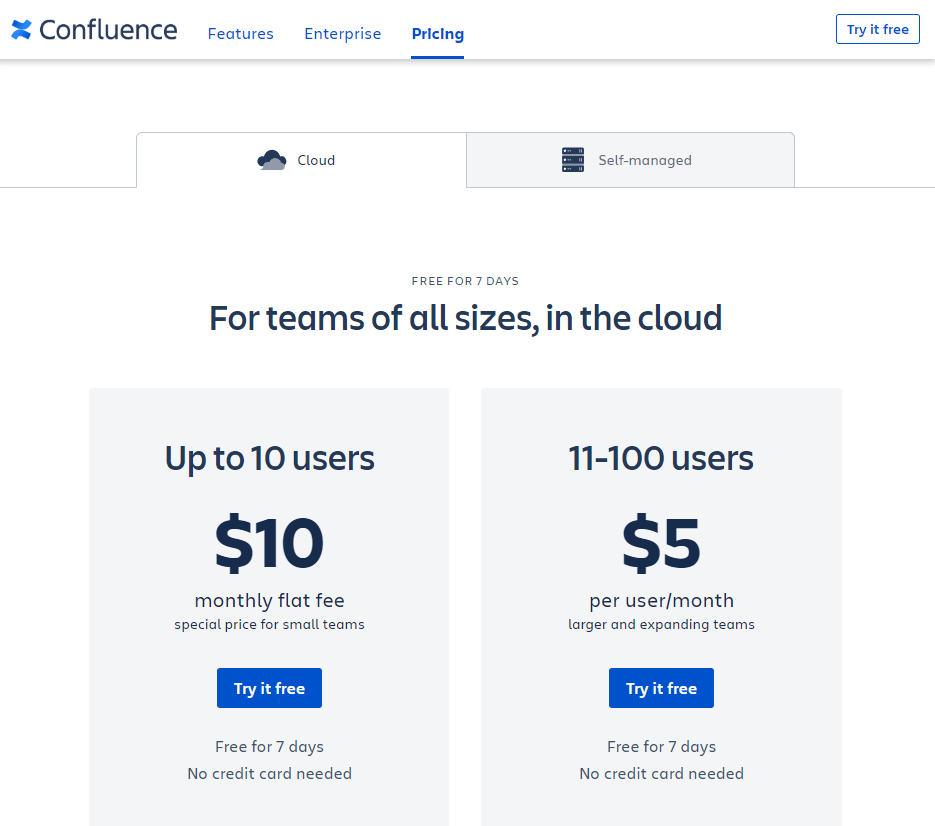This screenshot has height=826, width=935.
Task: Select the Cloud tab
Action: click(300, 159)
